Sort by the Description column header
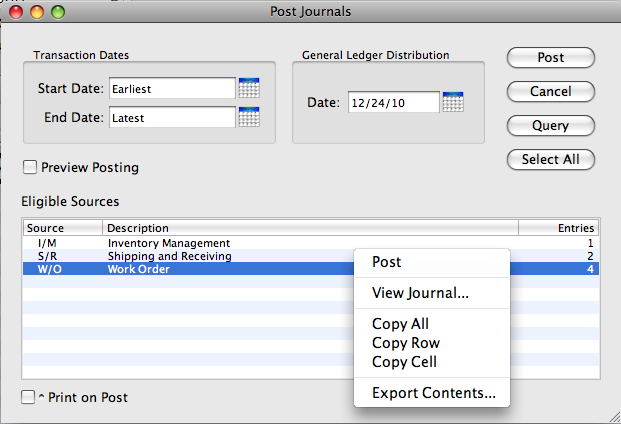 310,228
